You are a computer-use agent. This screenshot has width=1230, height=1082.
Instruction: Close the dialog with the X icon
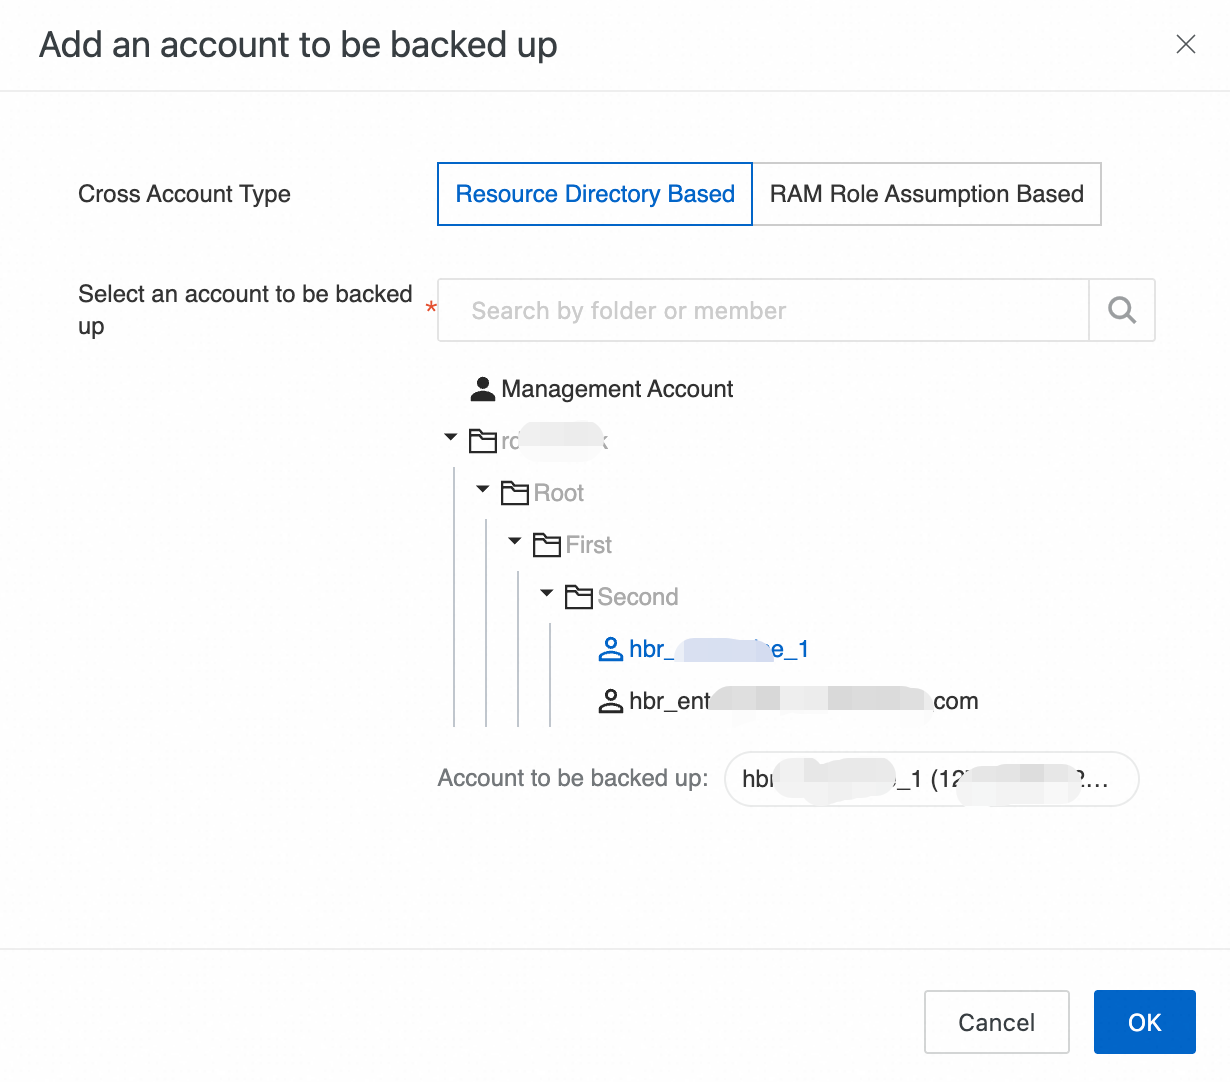point(1186,44)
